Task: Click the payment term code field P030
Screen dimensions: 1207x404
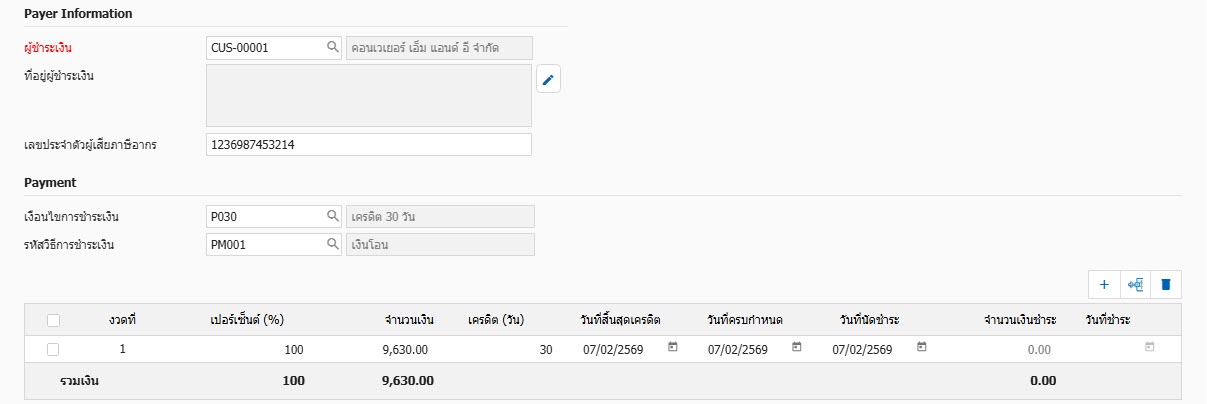Action: point(265,216)
